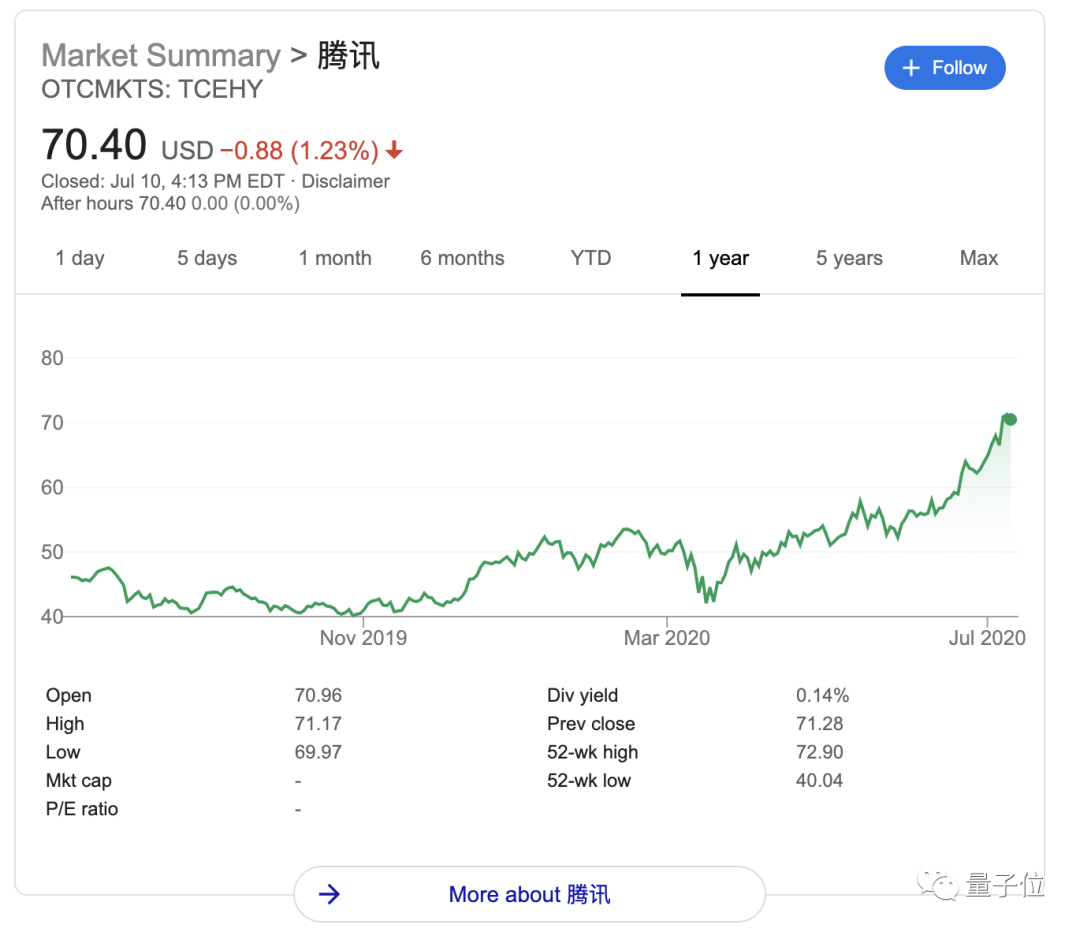Click the Div yield value 0.14%
Image resolution: width=1080 pixels, height=932 pixels.
822,695
